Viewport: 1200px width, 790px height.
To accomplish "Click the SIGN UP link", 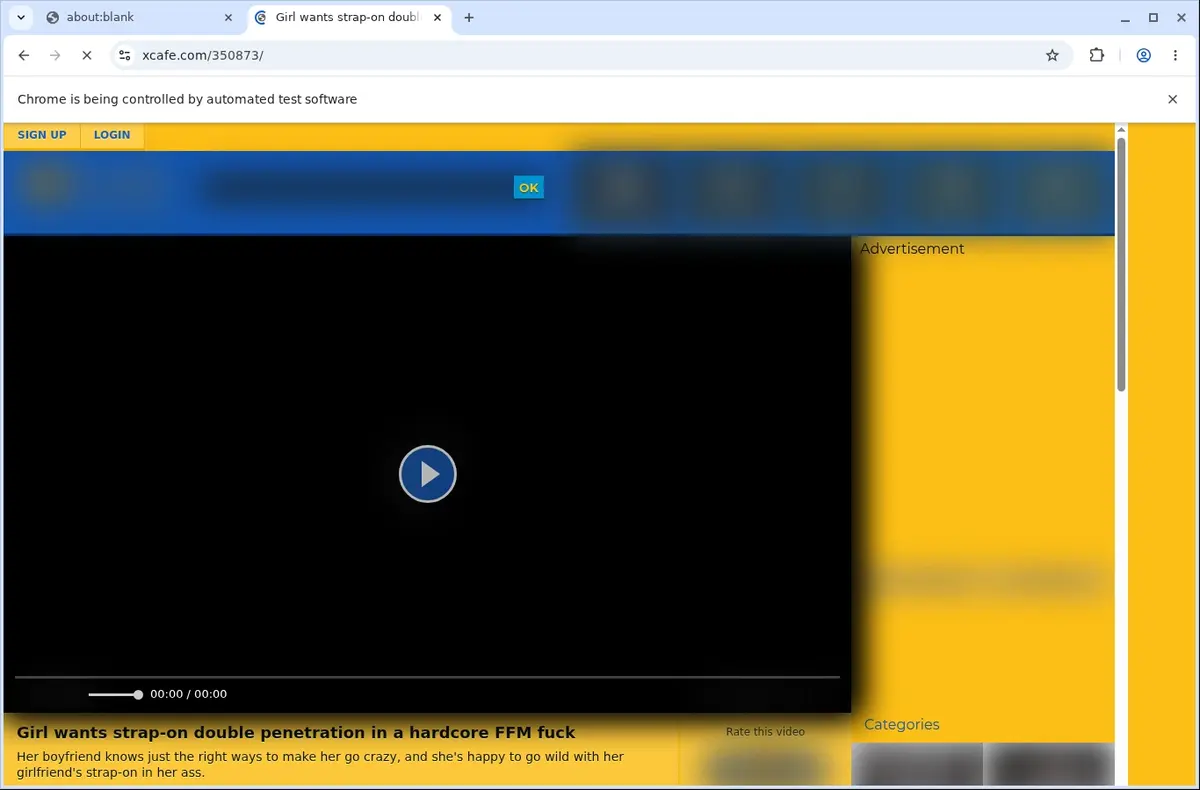I will point(42,135).
